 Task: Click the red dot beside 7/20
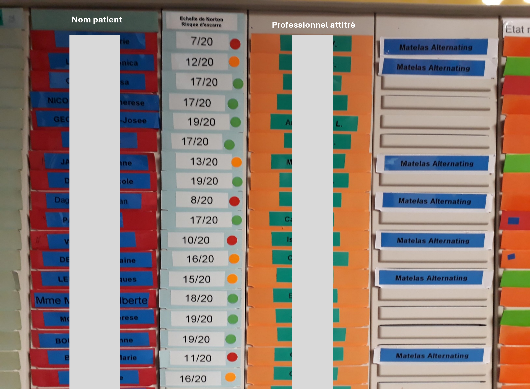click(x=235, y=44)
